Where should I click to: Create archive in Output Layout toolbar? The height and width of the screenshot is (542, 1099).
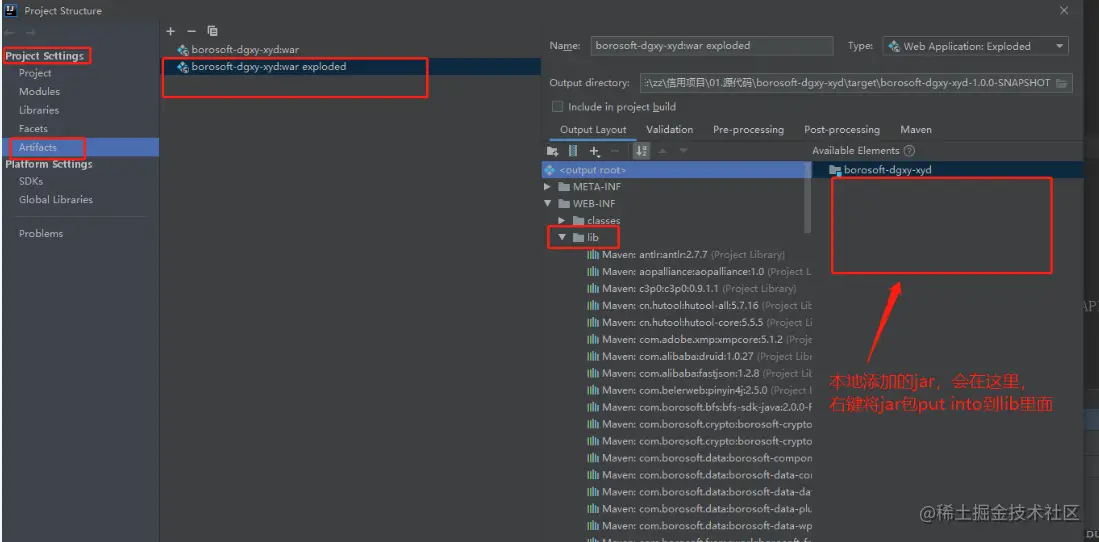click(573, 151)
